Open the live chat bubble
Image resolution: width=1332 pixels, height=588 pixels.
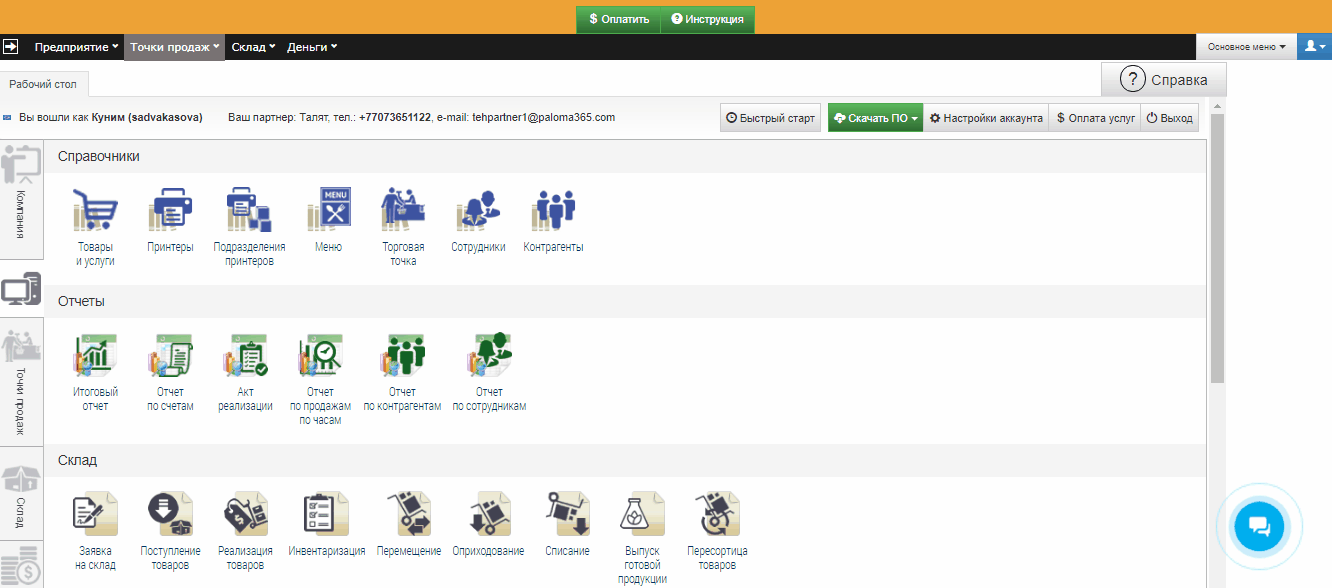click(x=1259, y=526)
